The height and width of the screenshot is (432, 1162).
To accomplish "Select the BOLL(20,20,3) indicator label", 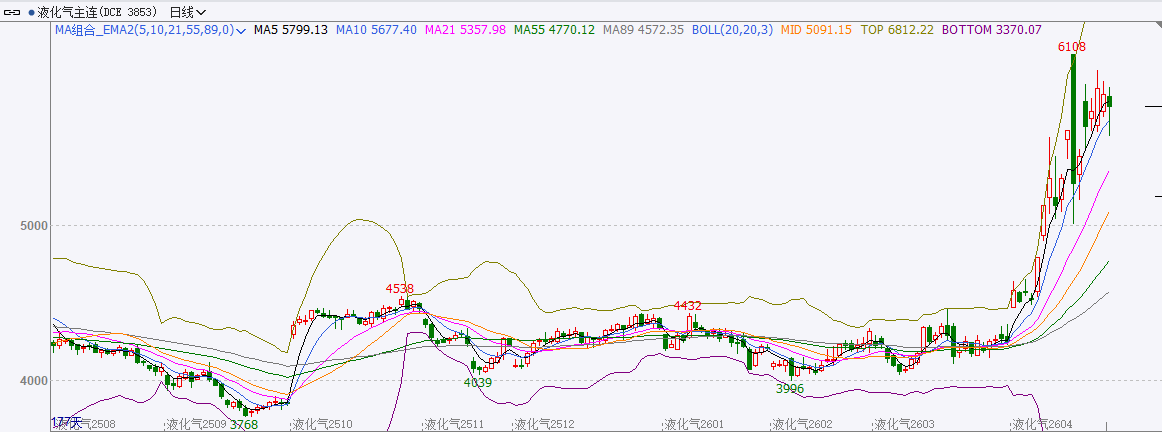I will [732, 31].
